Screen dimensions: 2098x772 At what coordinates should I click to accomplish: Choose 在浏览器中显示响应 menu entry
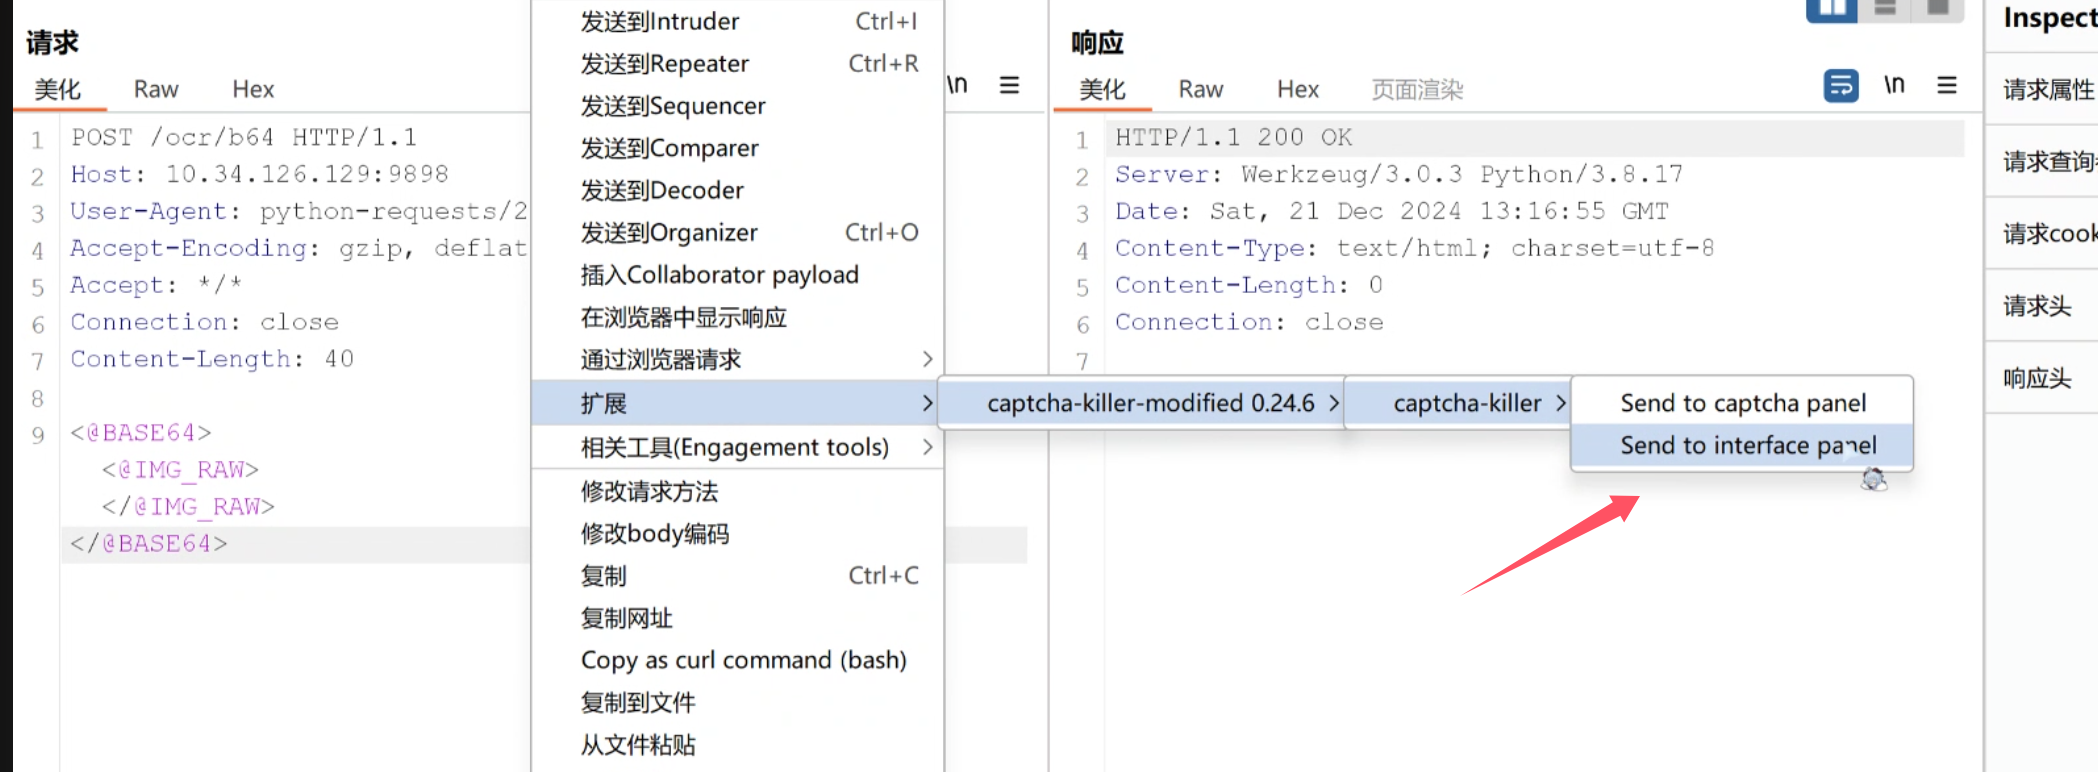pyautogui.click(x=738, y=317)
